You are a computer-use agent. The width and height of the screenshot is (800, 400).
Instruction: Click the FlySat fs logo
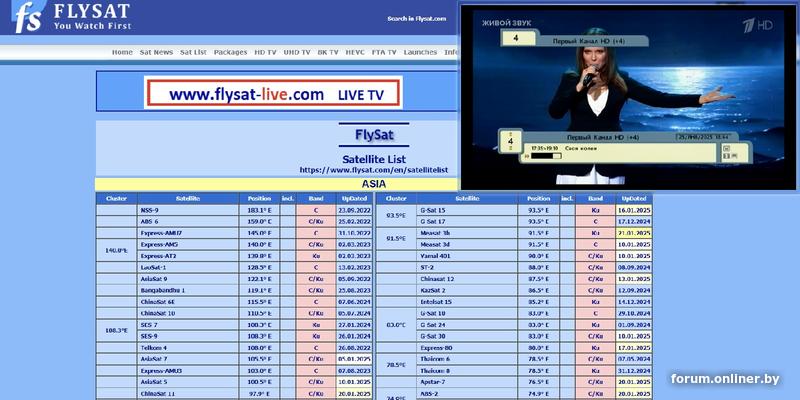[x=29, y=16]
